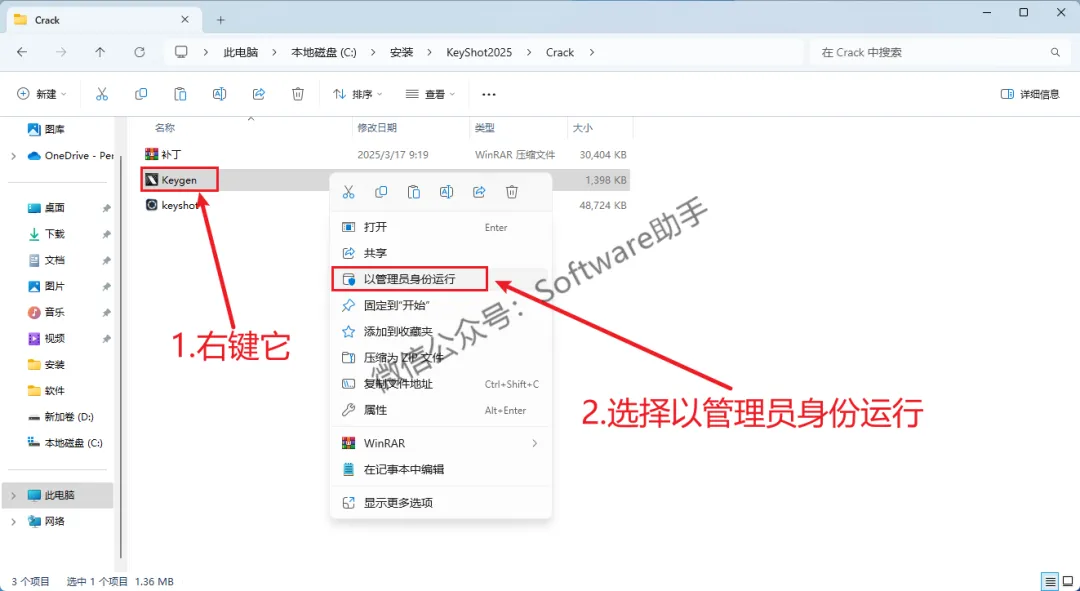Close the Crack tab

tap(185, 20)
